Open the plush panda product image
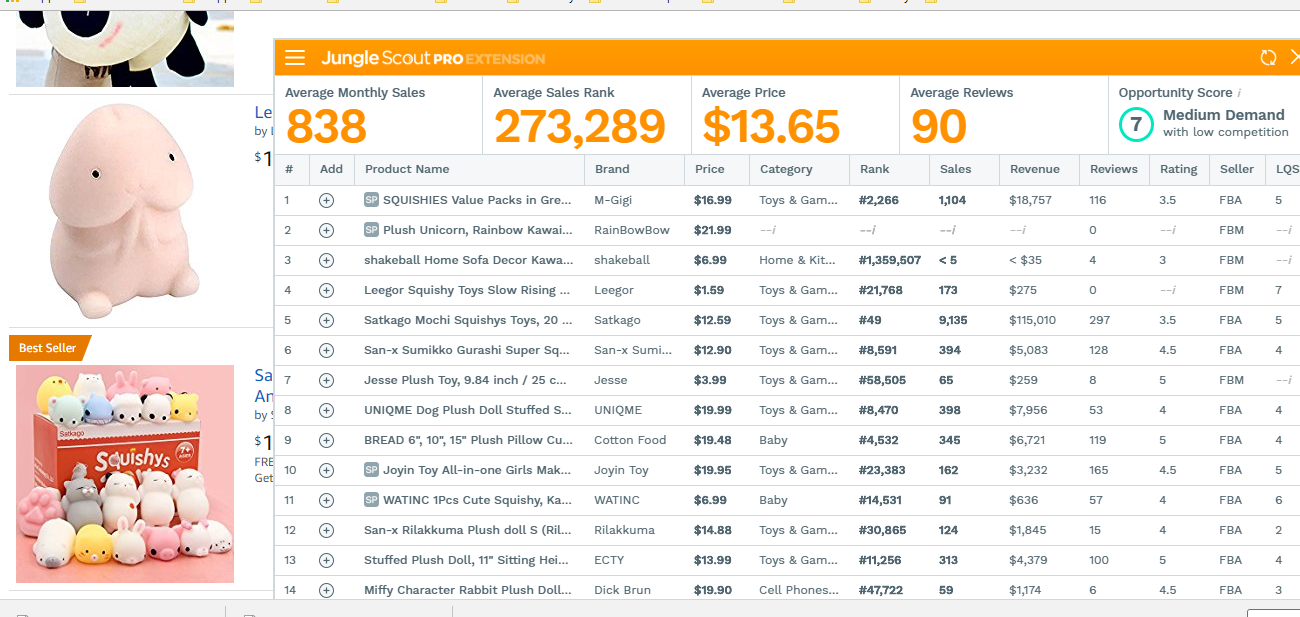 (x=125, y=47)
